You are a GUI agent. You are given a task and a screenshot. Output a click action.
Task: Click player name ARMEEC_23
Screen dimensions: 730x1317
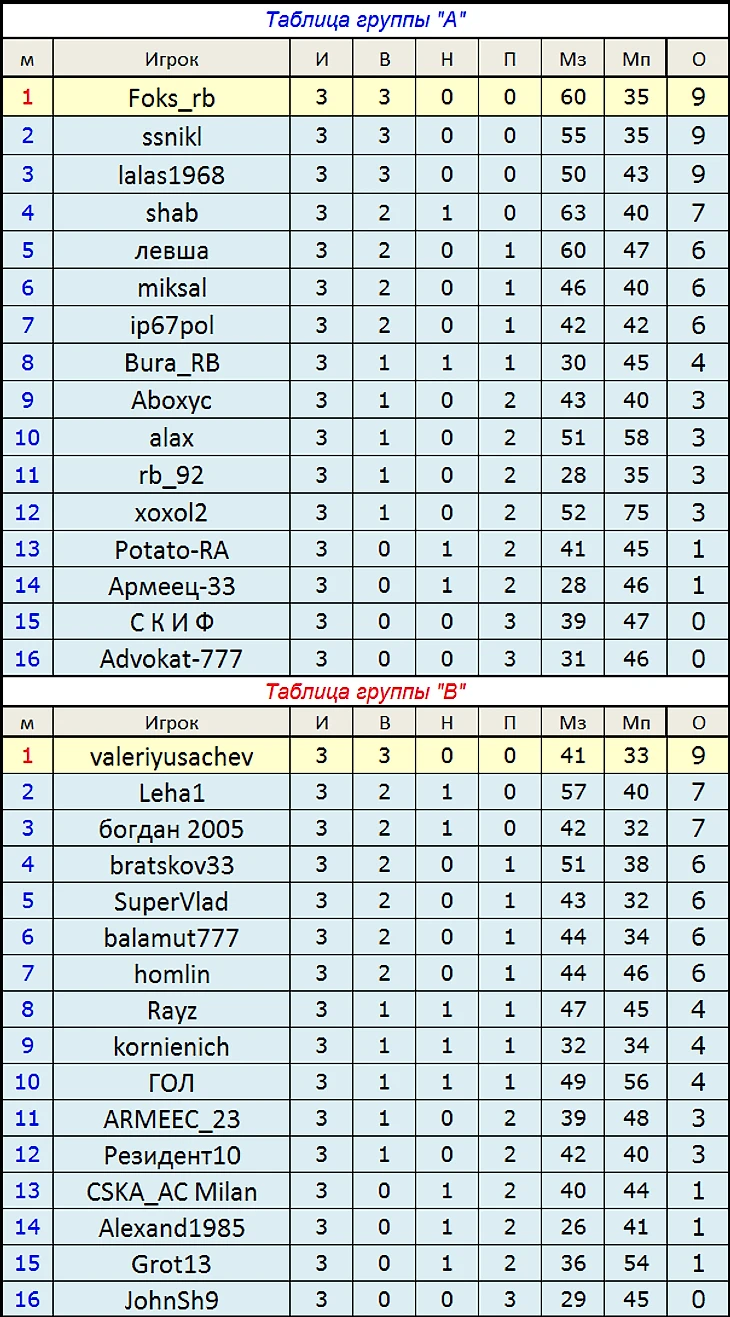pos(171,1120)
